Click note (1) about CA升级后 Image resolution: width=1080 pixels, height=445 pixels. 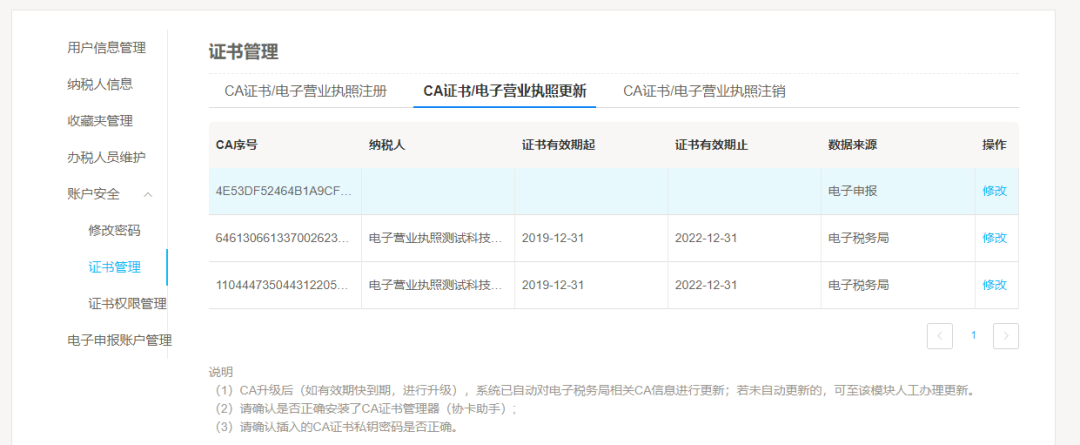(594, 391)
